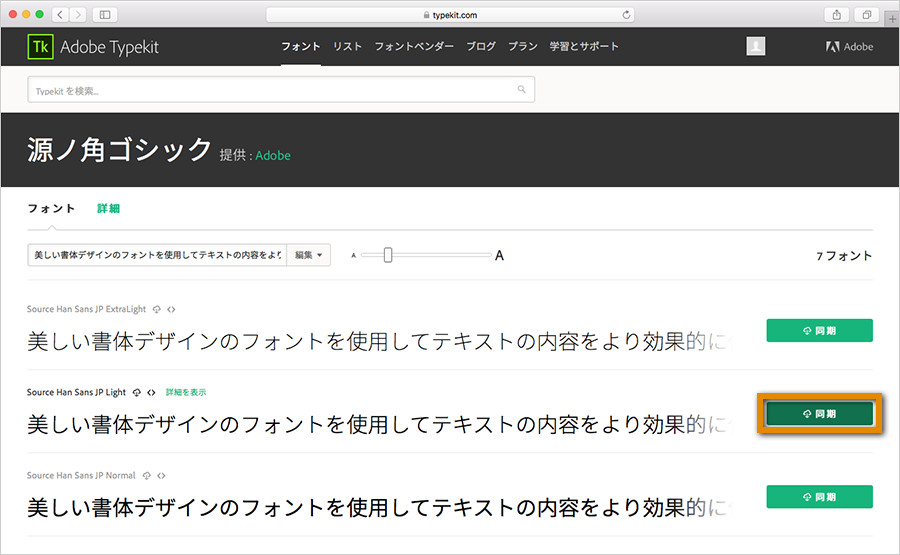This screenshot has width=900, height=555.
Task: Open the Adobe vendor link
Action: point(273,156)
